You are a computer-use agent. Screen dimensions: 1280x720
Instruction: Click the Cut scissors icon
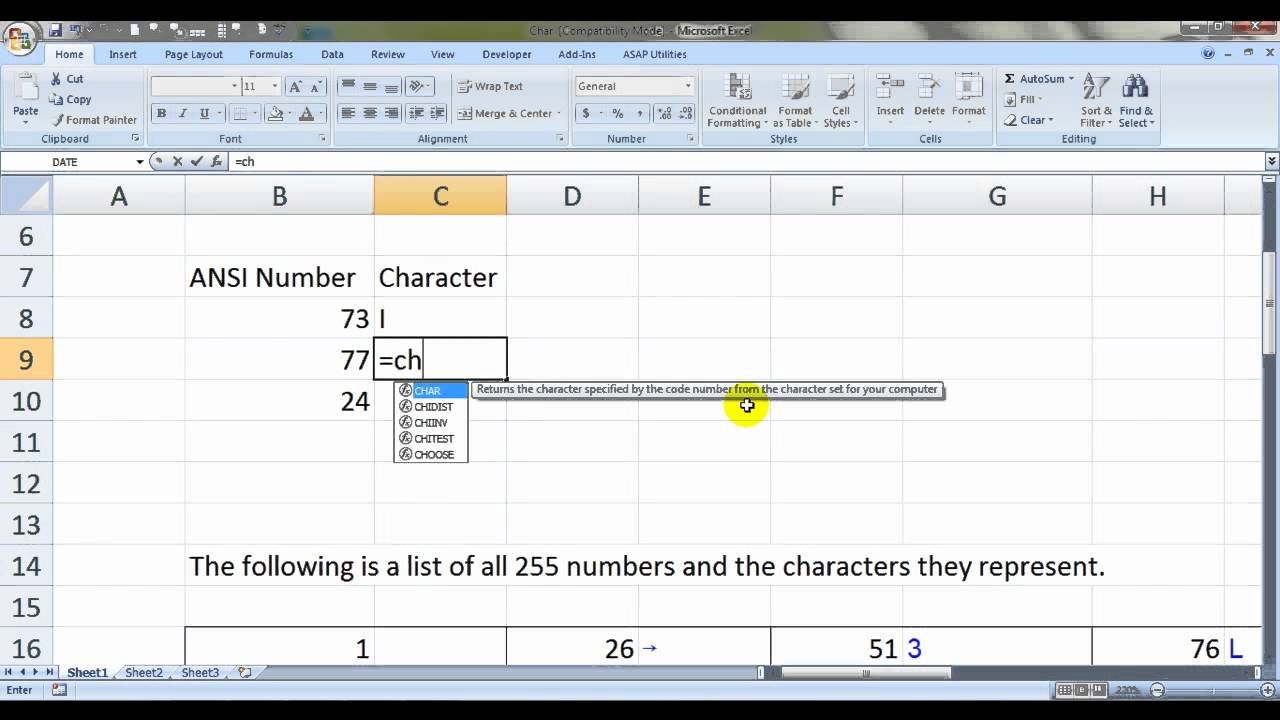click(56, 79)
